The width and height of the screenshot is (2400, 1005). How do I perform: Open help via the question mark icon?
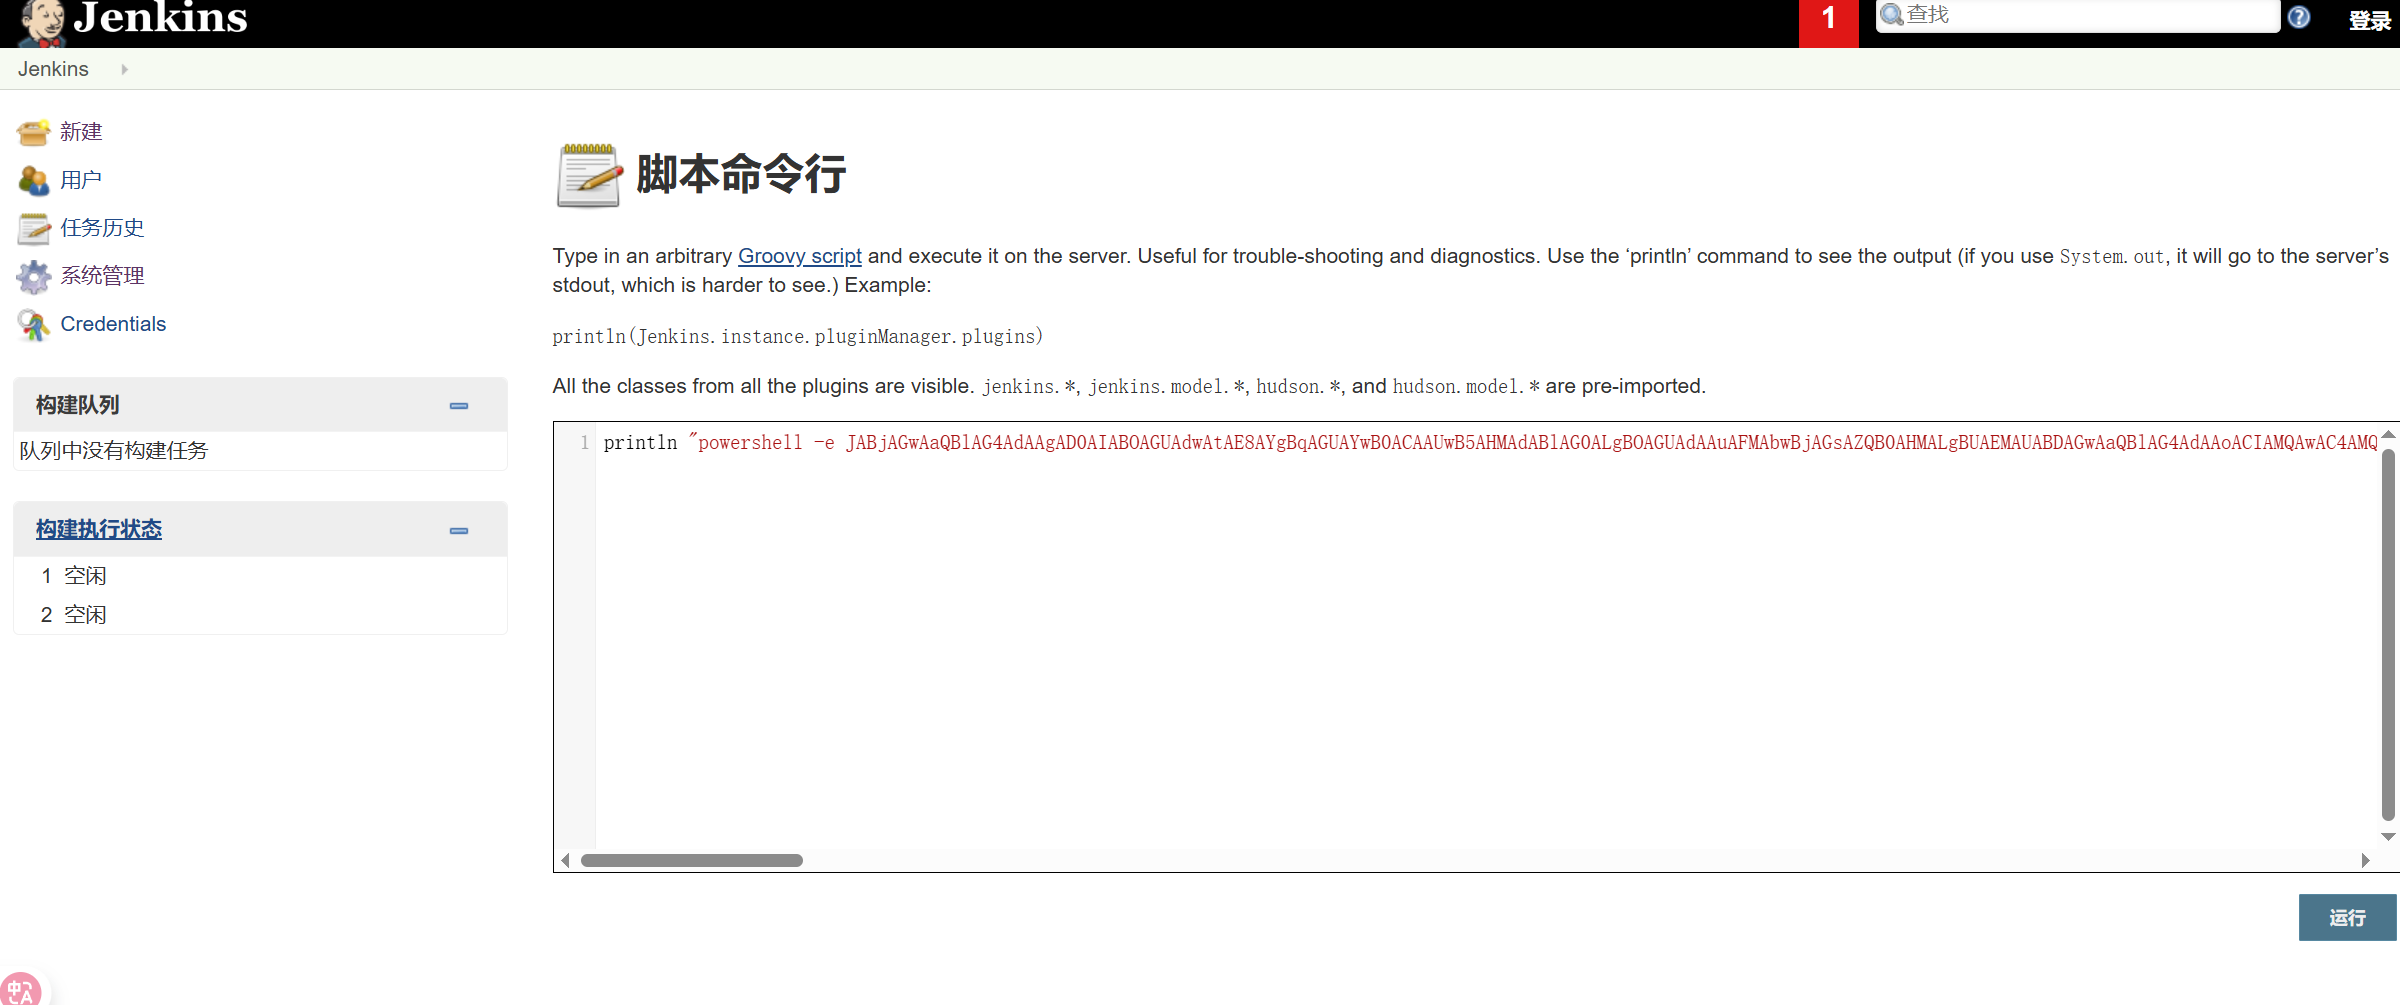click(x=2298, y=17)
